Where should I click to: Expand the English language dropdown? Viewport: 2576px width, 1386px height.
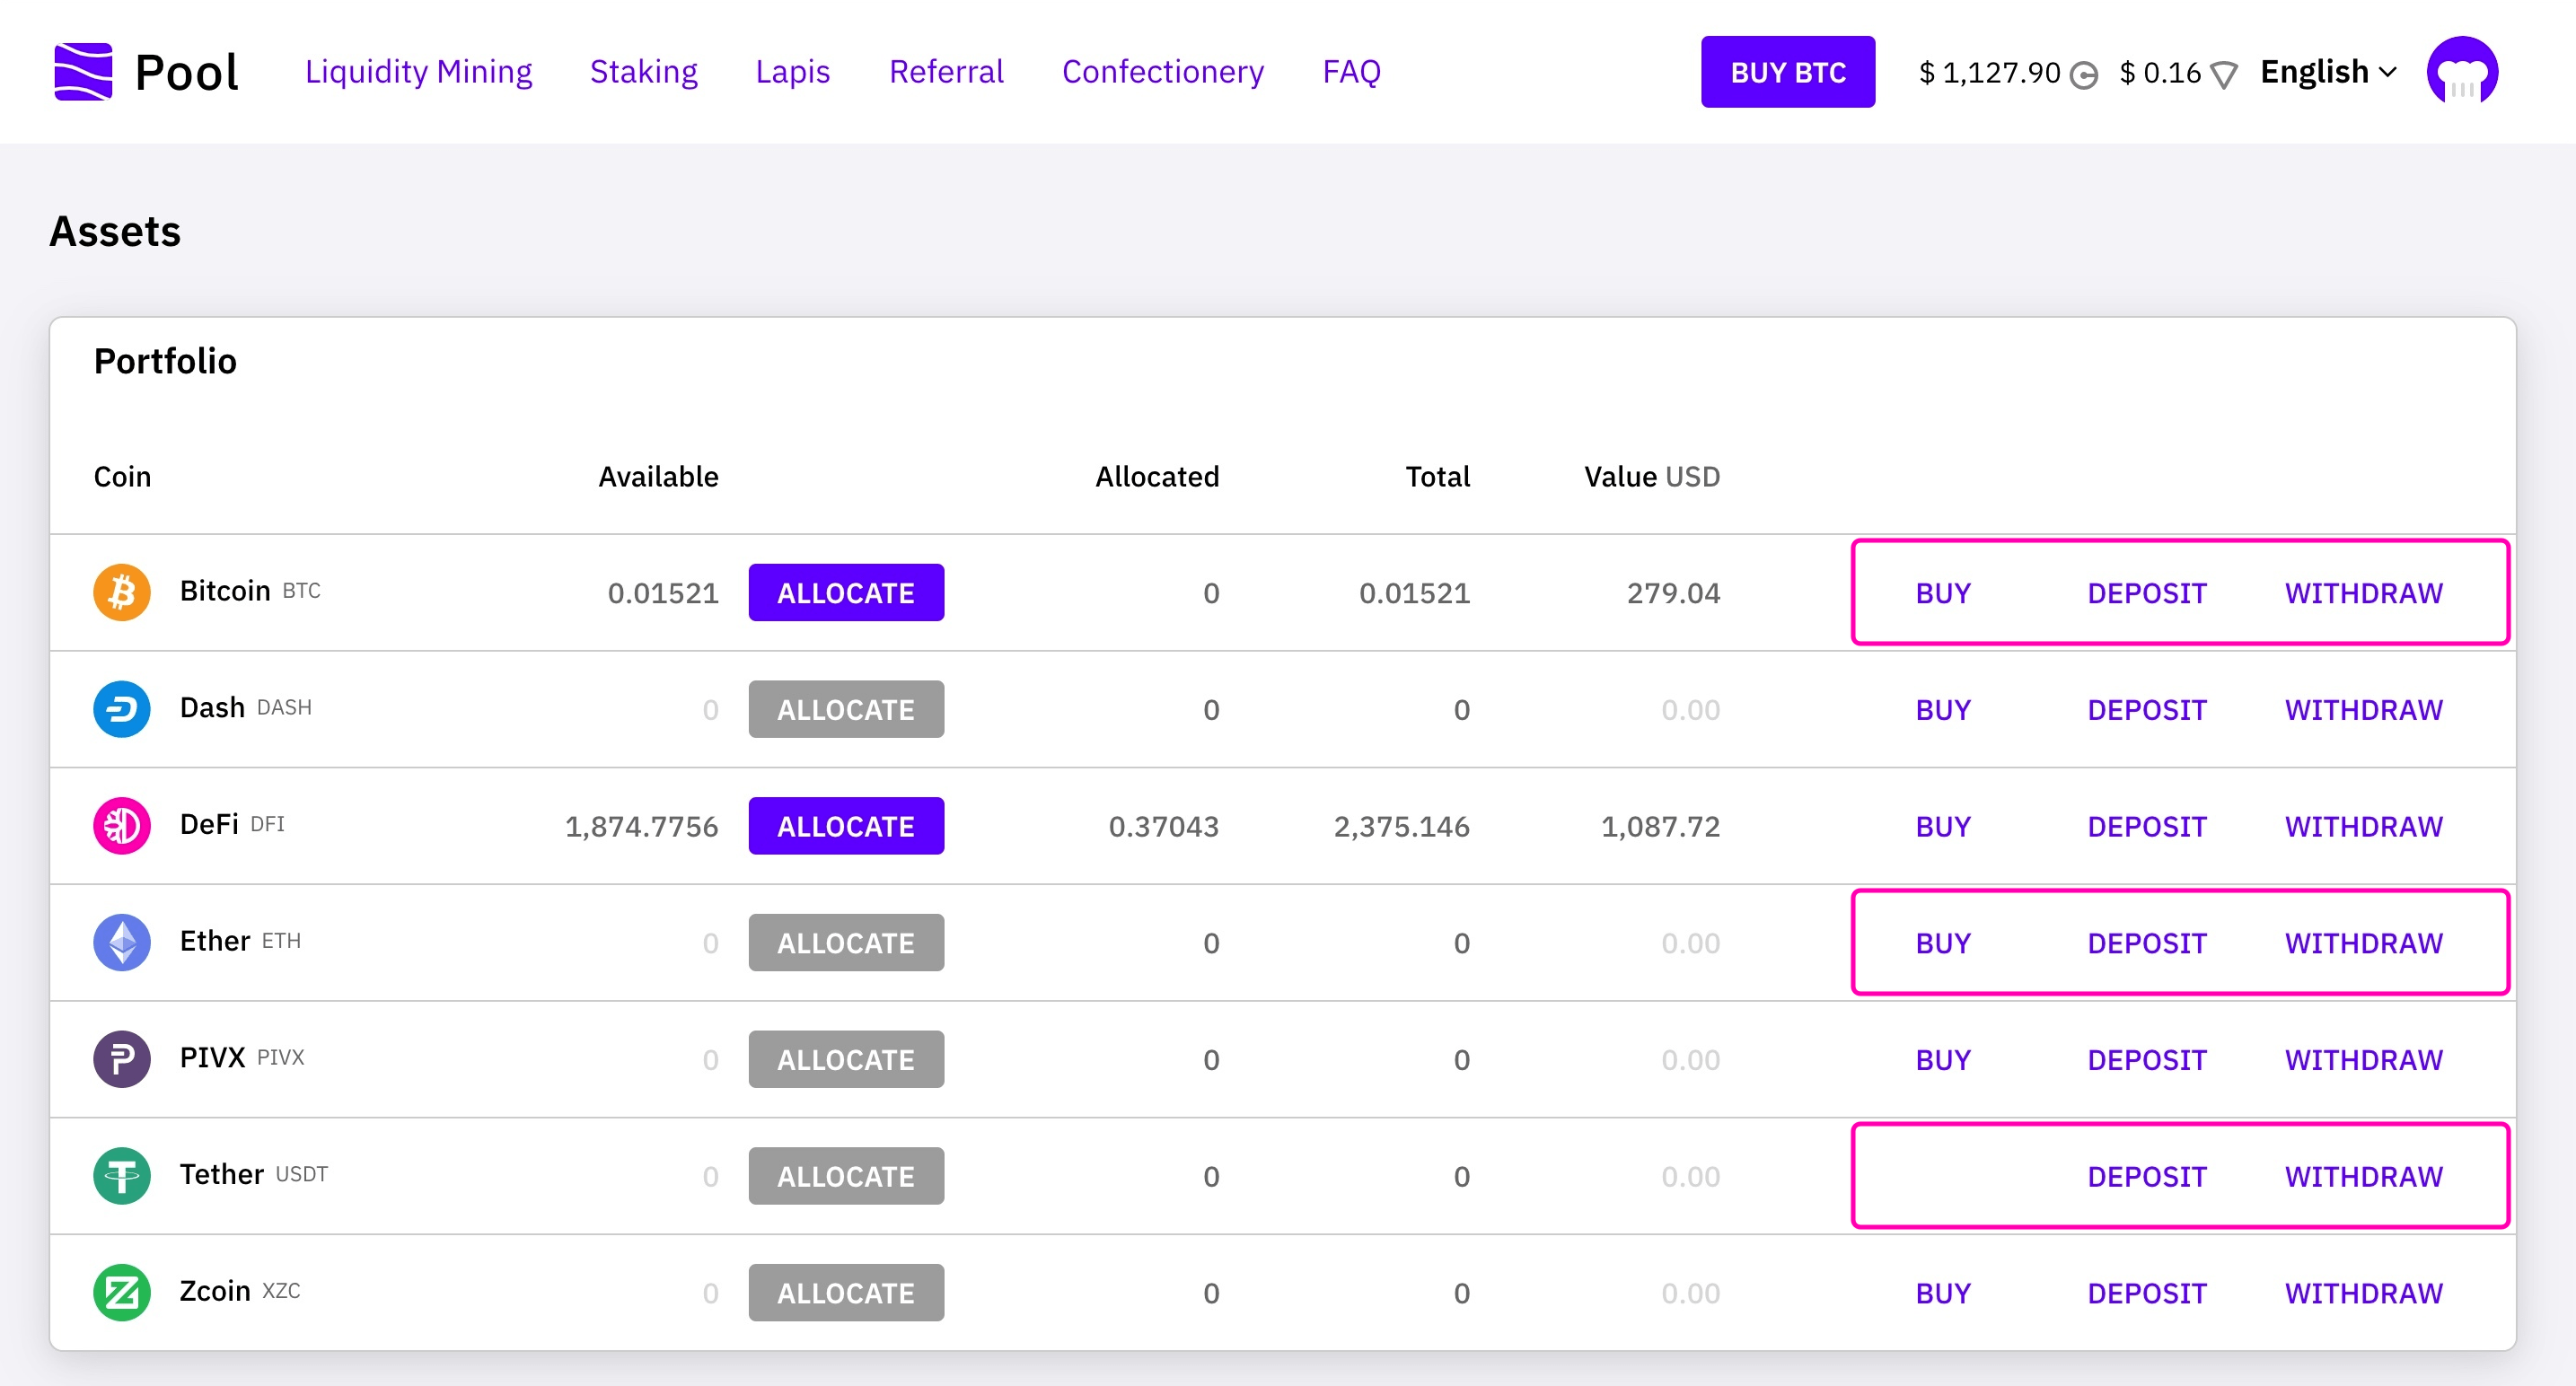pyautogui.click(x=2327, y=72)
